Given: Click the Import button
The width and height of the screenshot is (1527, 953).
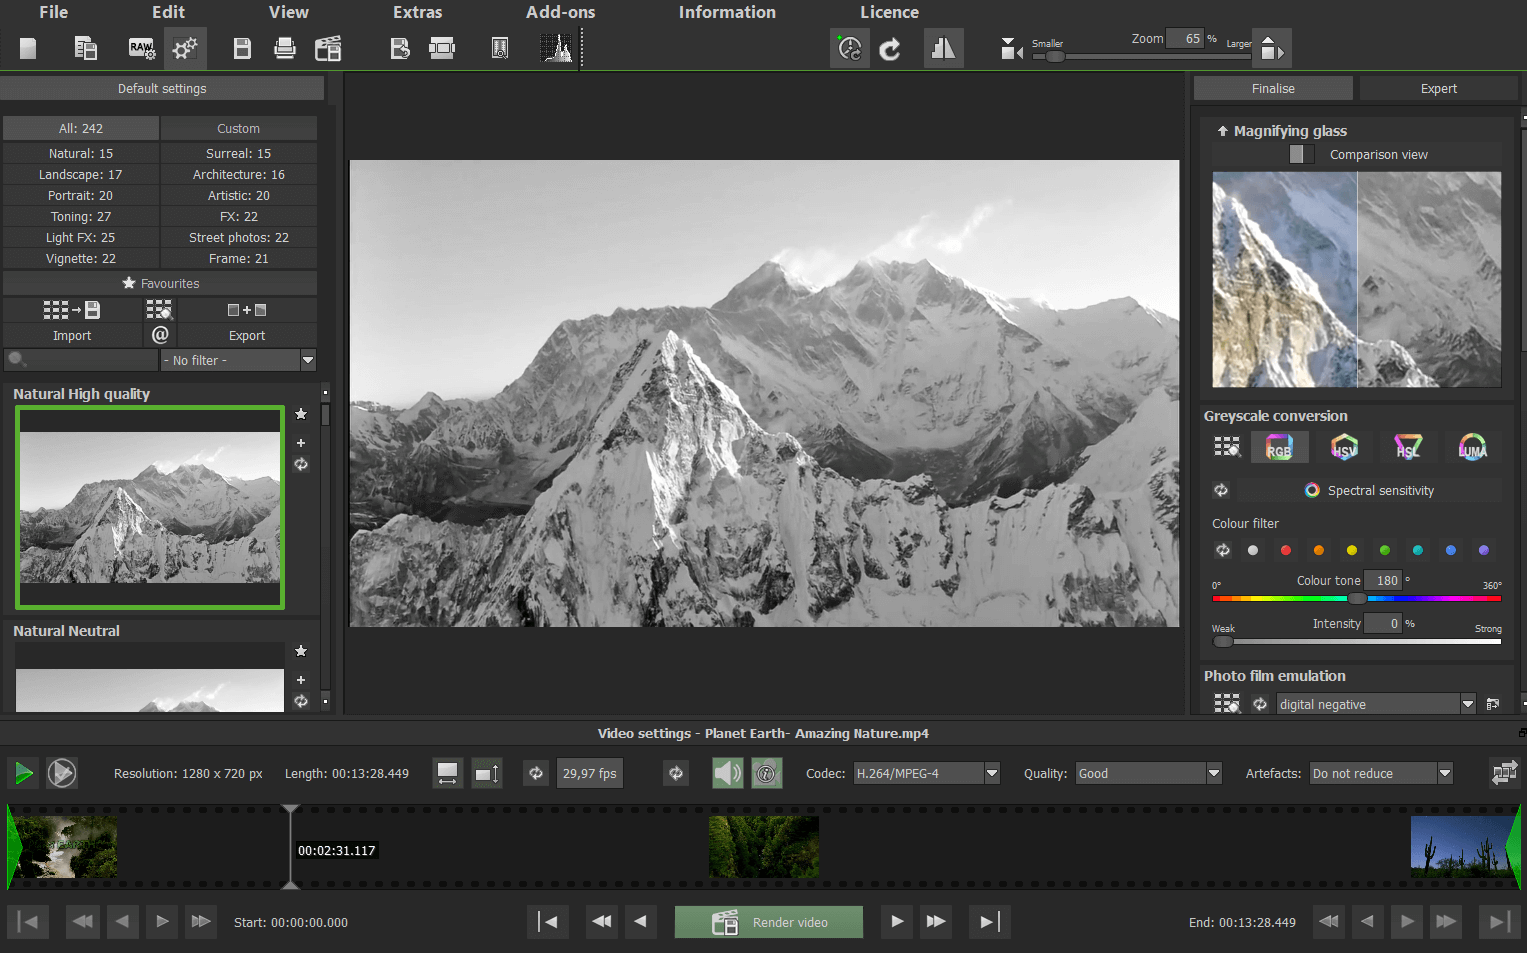Looking at the screenshot, I should [x=72, y=335].
